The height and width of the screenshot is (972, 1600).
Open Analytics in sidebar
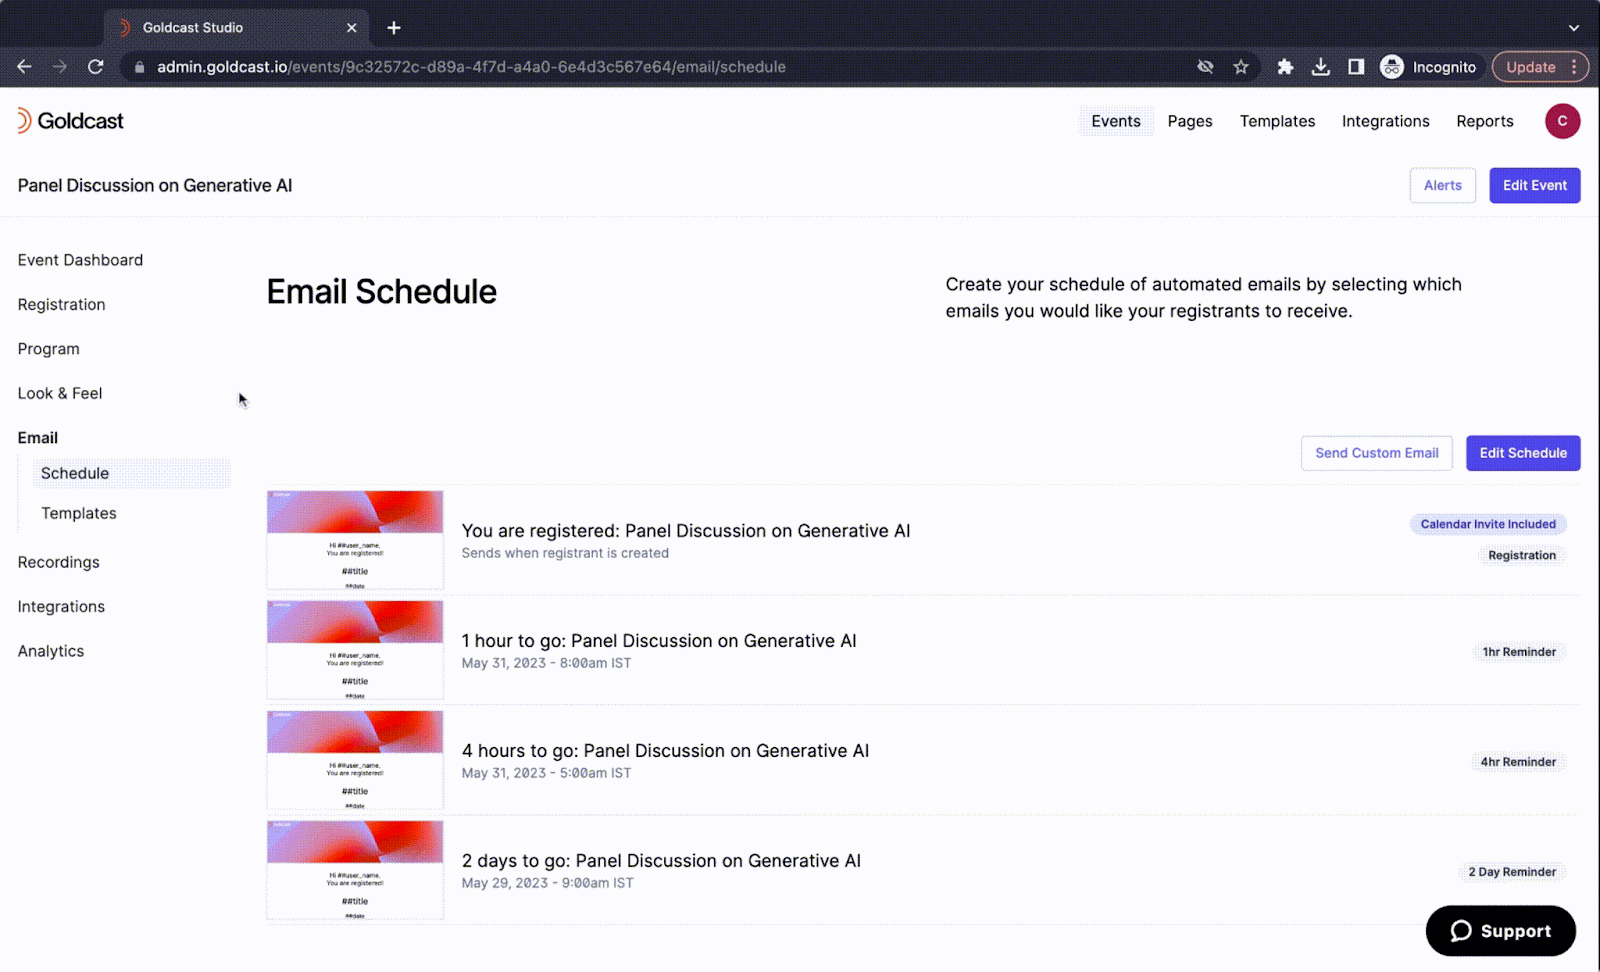pyautogui.click(x=51, y=651)
